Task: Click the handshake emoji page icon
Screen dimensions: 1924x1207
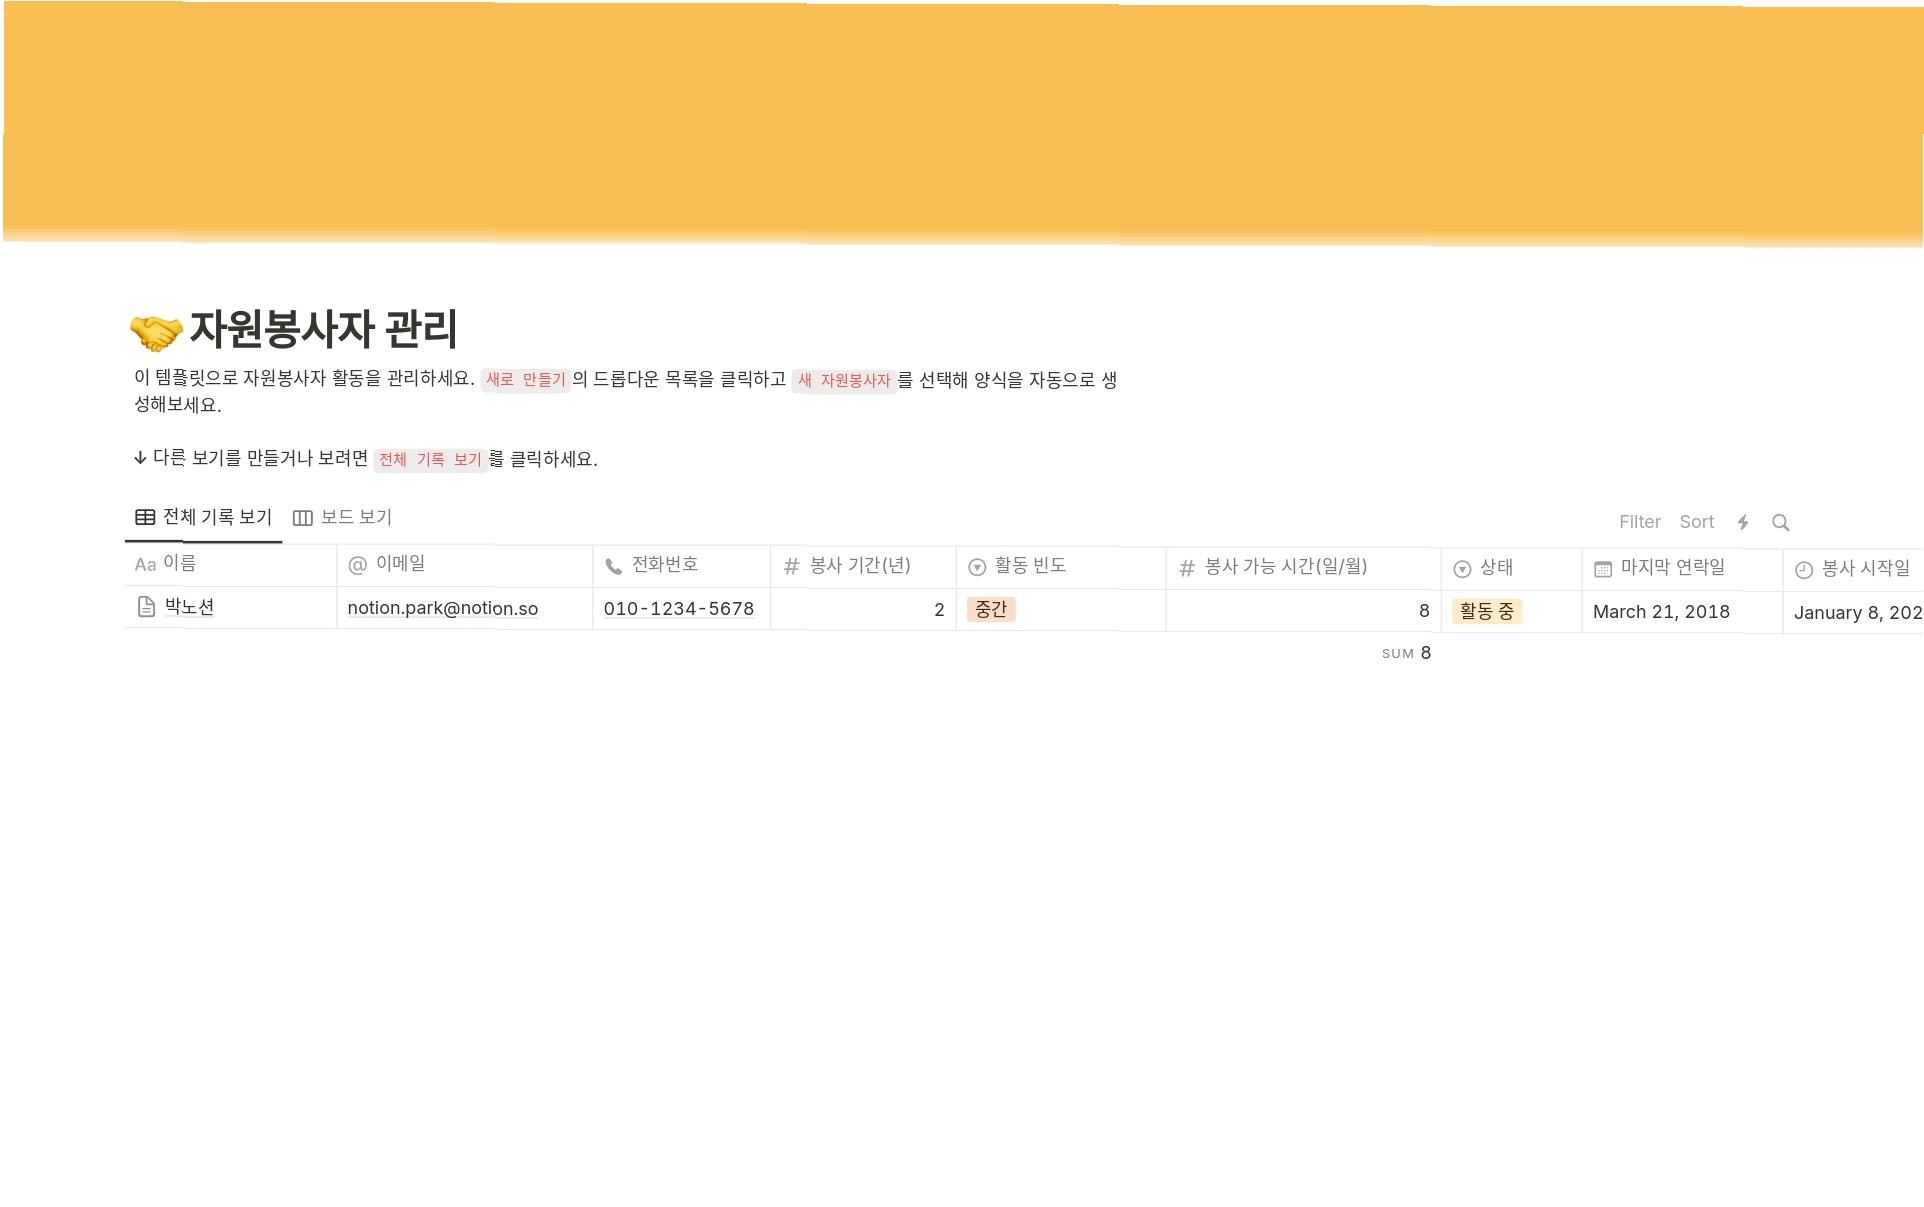Action: coord(156,333)
